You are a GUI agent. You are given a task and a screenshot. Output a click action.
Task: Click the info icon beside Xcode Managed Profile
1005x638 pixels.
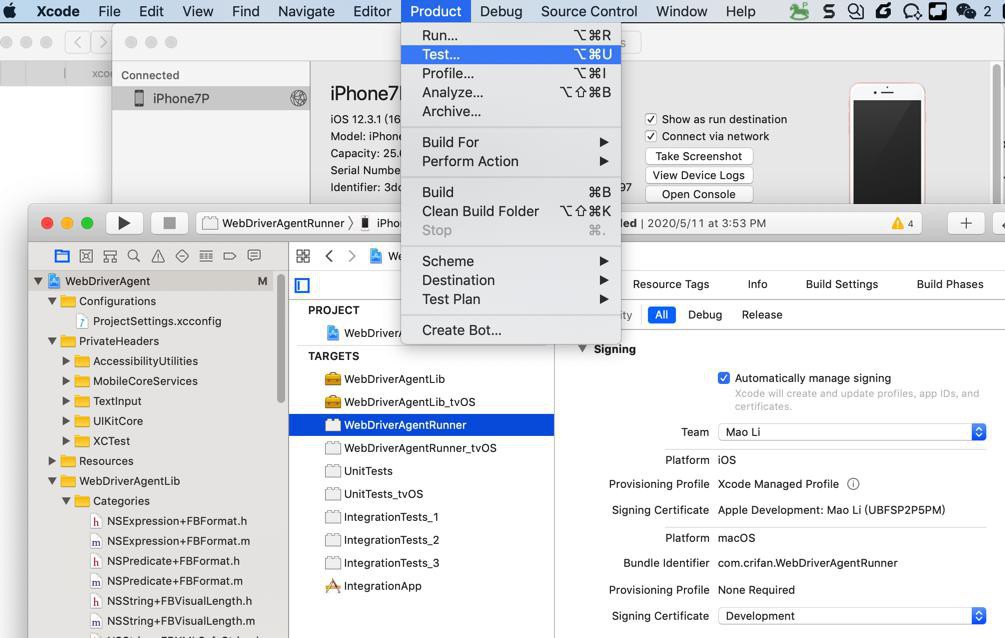point(853,484)
